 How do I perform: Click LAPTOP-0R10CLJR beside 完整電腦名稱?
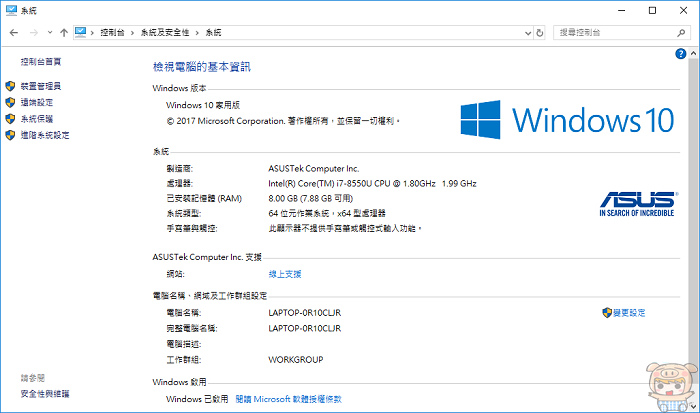(x=304, y=328)
